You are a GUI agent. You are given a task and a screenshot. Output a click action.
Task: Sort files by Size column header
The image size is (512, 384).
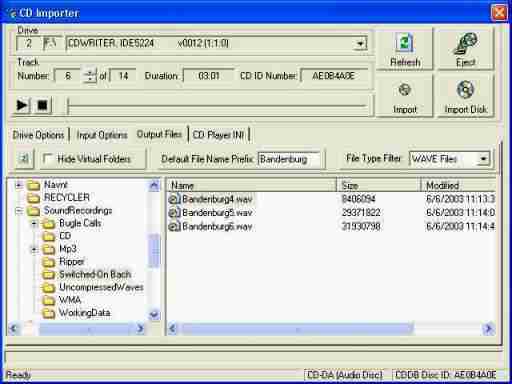(x=379, y=185)
